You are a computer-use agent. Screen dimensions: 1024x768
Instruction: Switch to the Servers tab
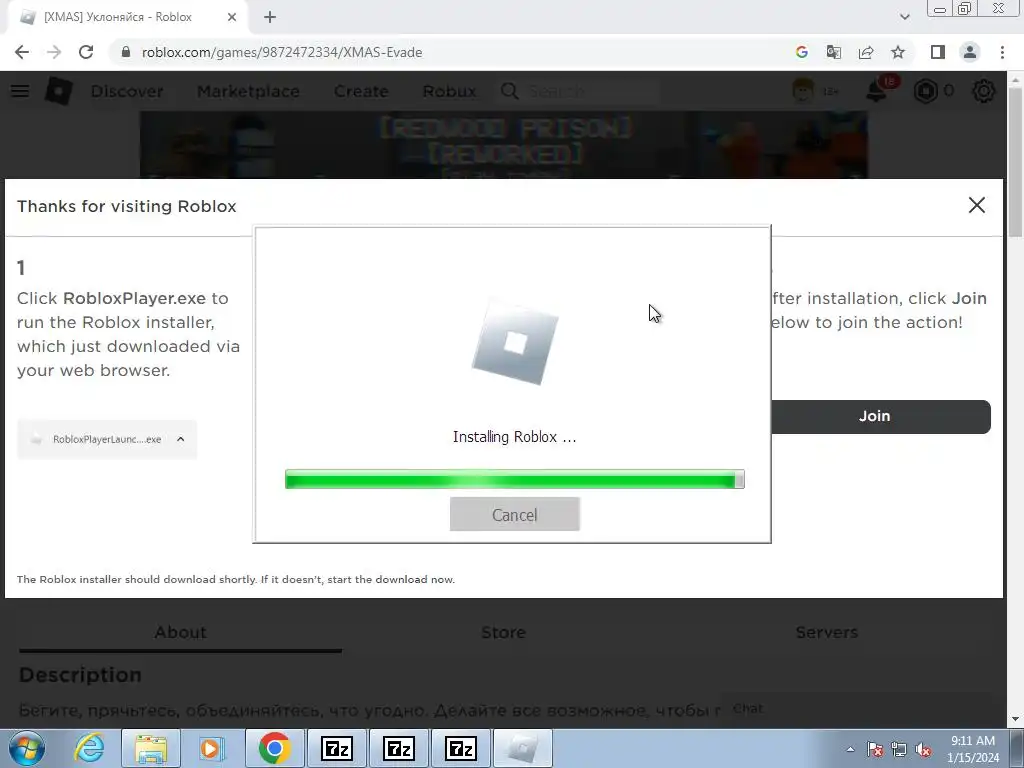[826, 632]
